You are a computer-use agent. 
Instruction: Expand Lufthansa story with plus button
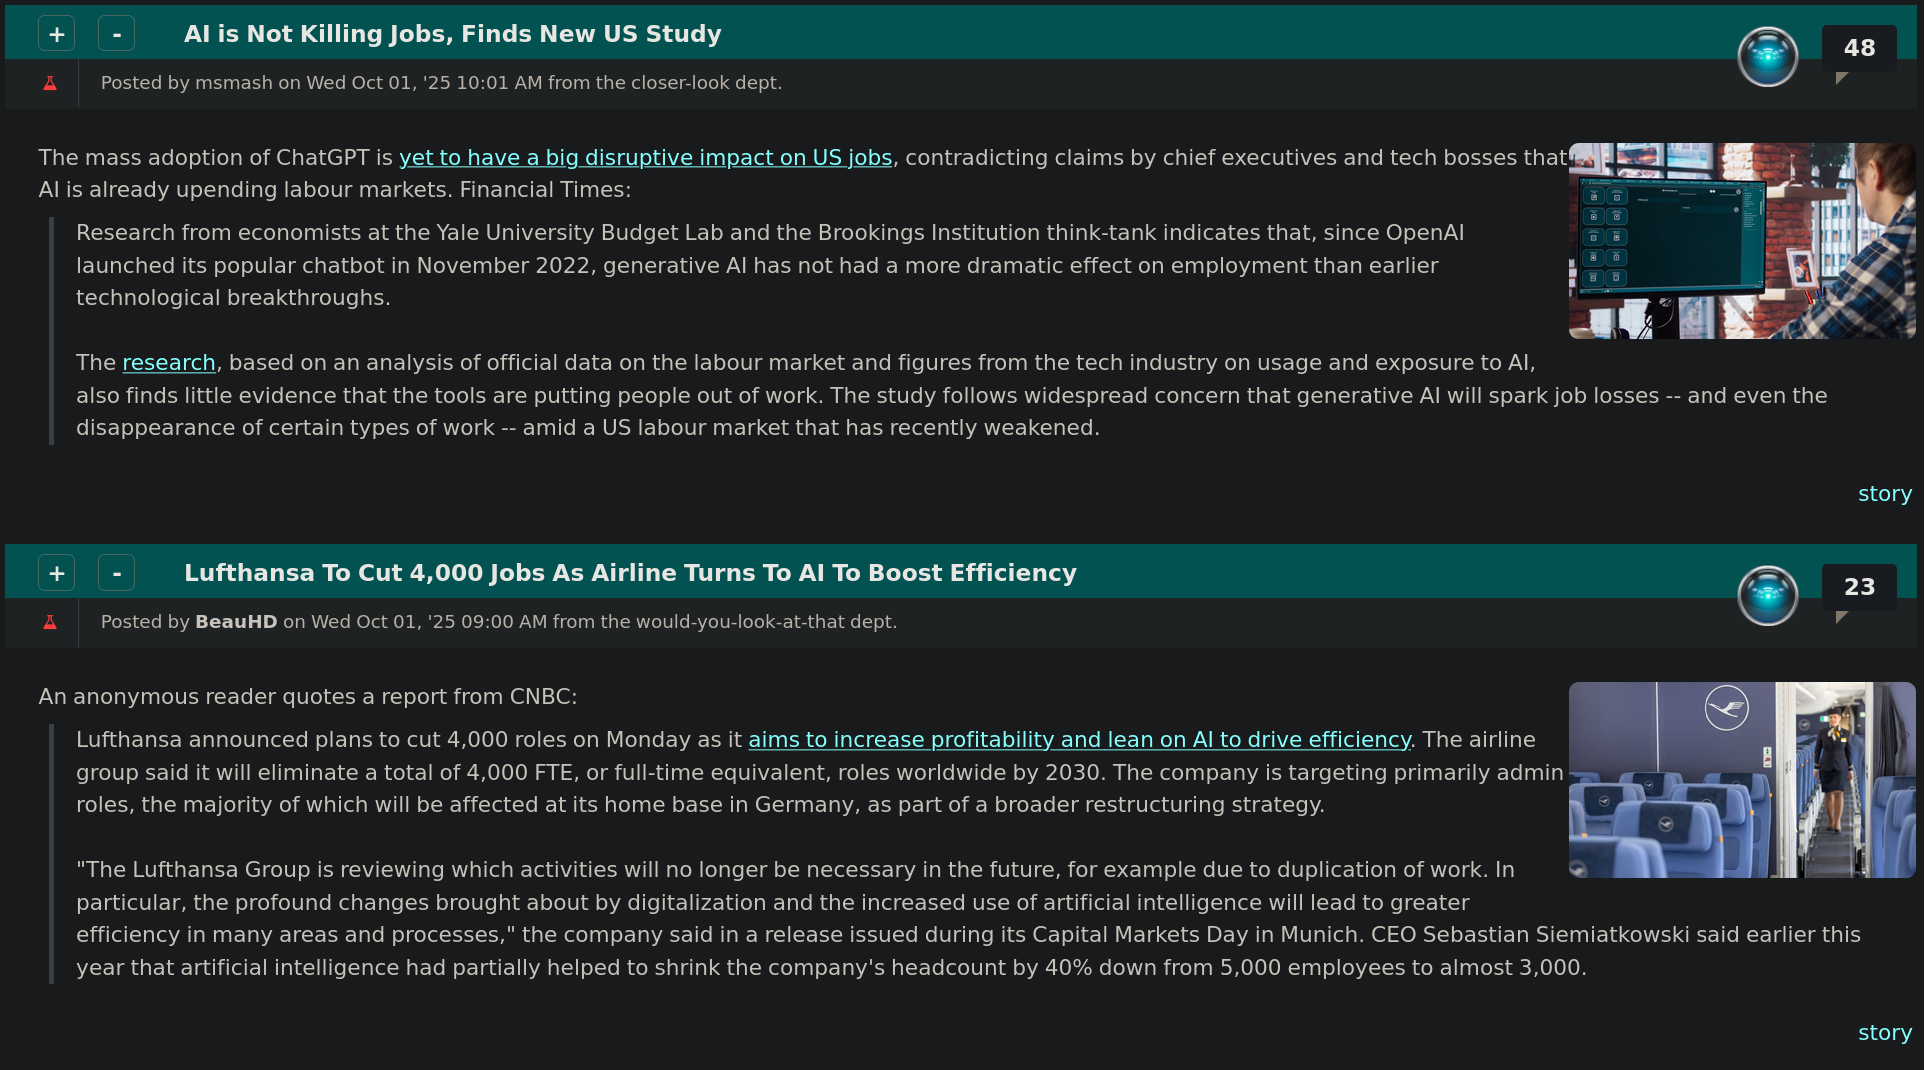pyautogui.click(x=57, y=573)
